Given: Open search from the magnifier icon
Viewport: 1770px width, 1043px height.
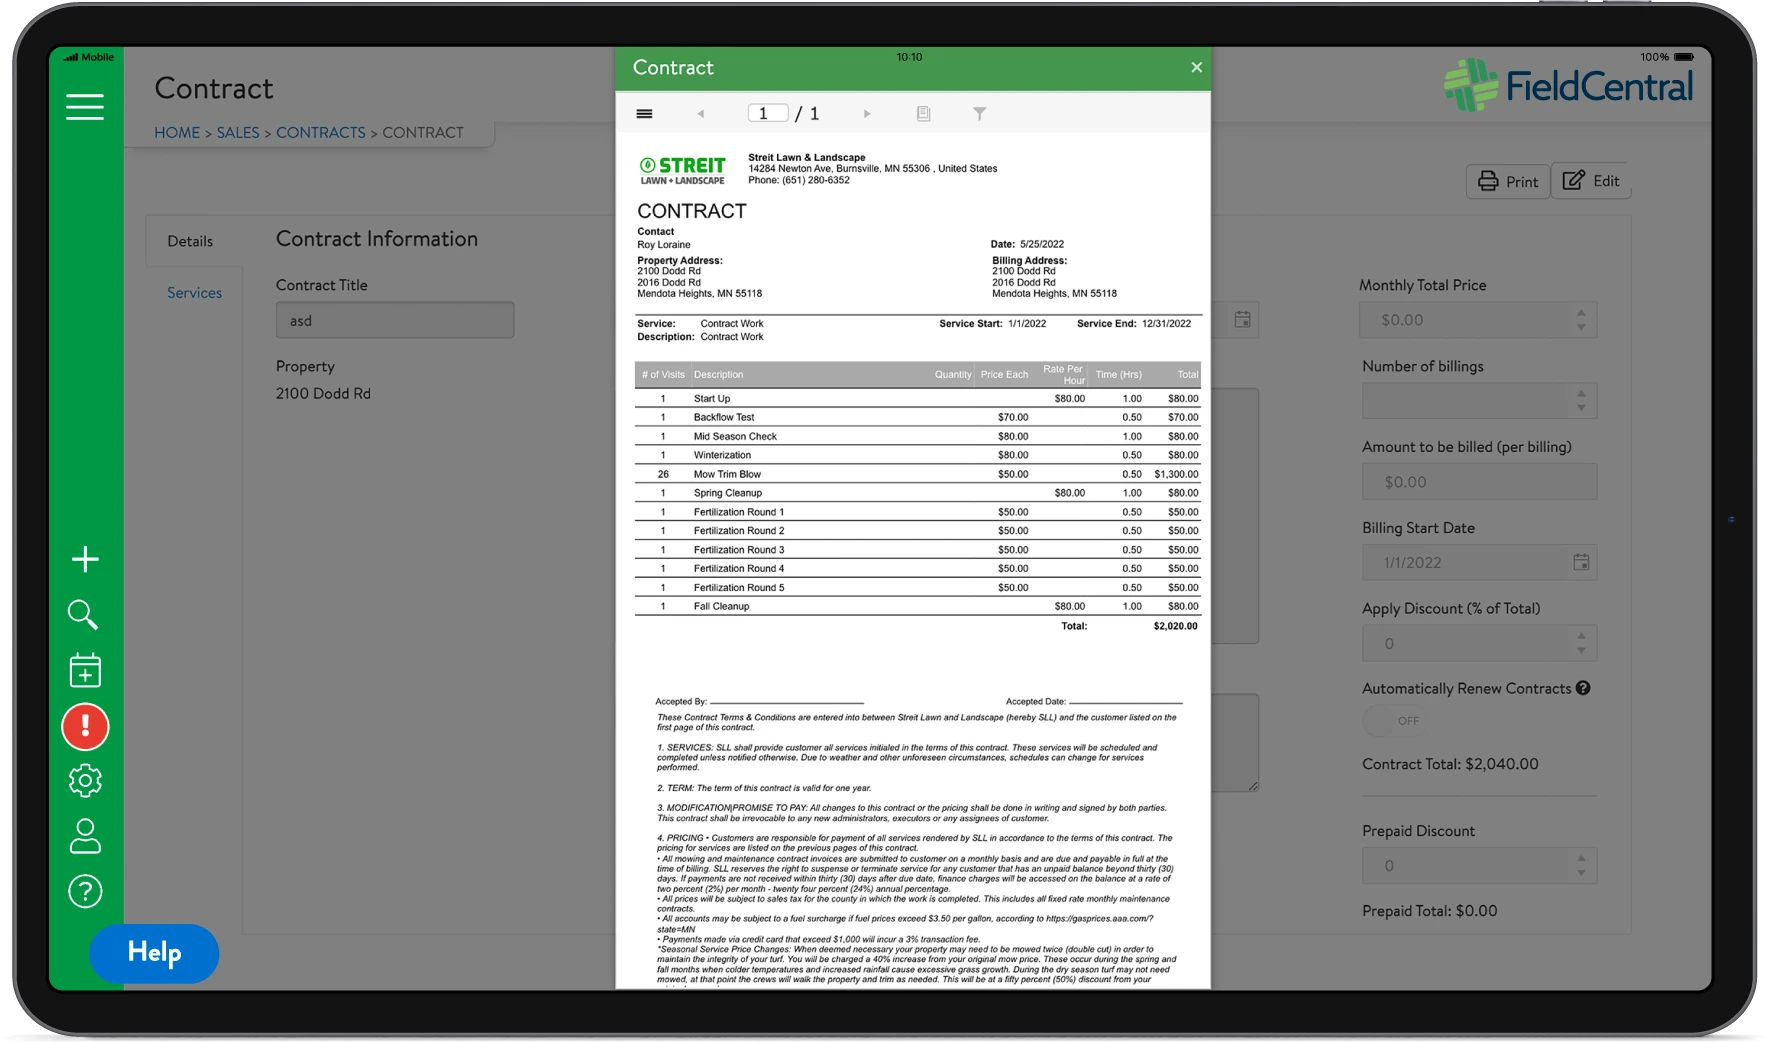Looking at the screenshot, I should [x=83, y=614].
